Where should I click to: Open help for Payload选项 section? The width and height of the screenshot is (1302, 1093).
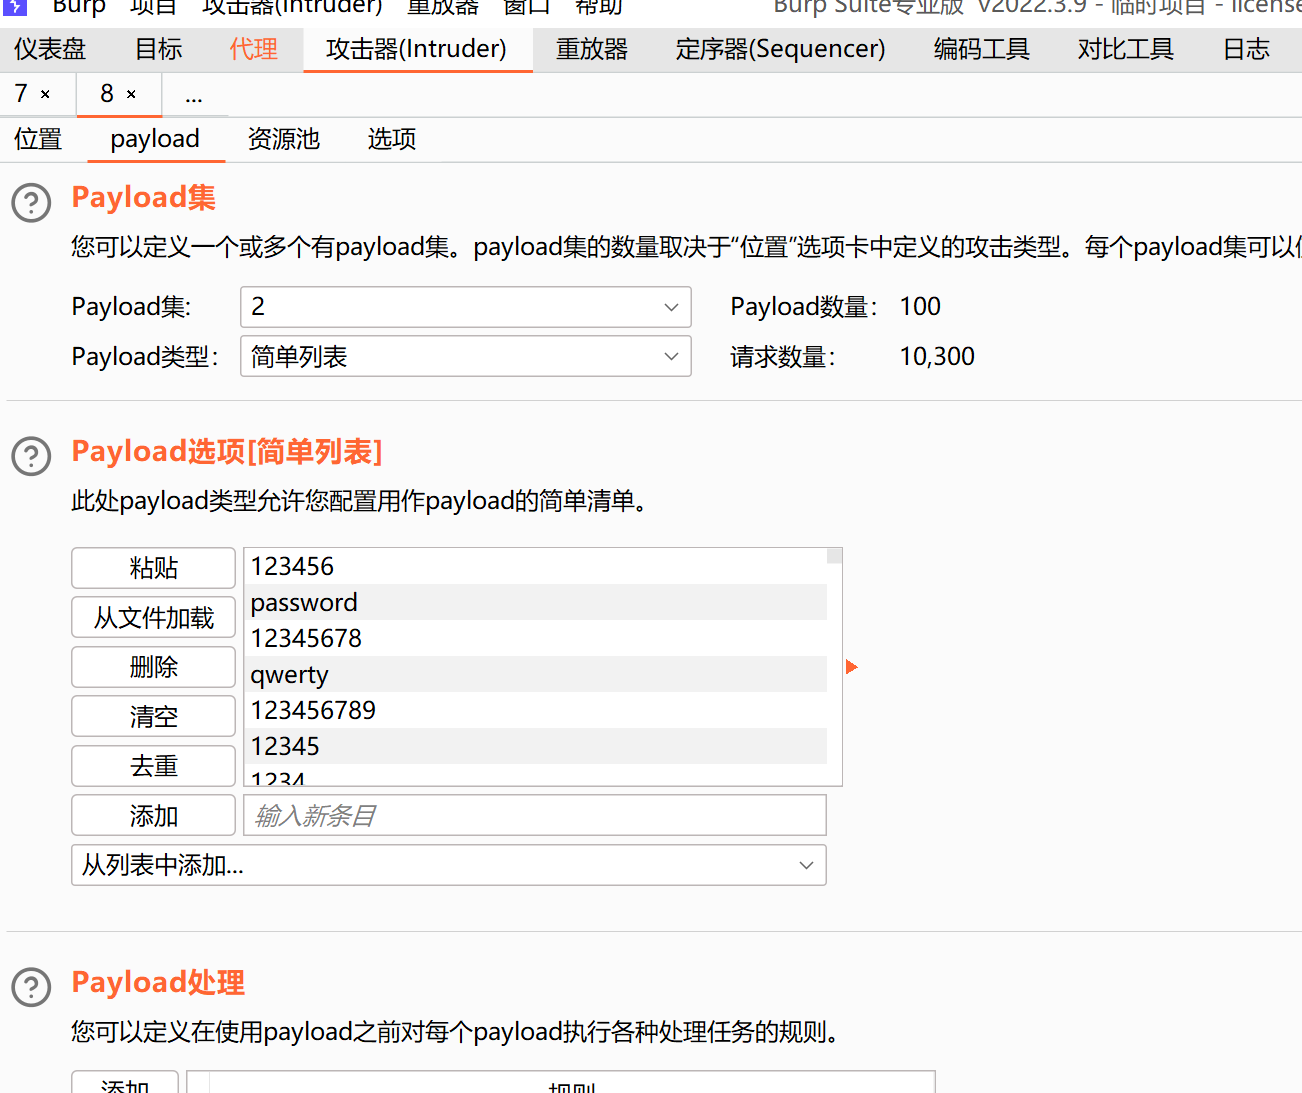(x=31, y=456)
